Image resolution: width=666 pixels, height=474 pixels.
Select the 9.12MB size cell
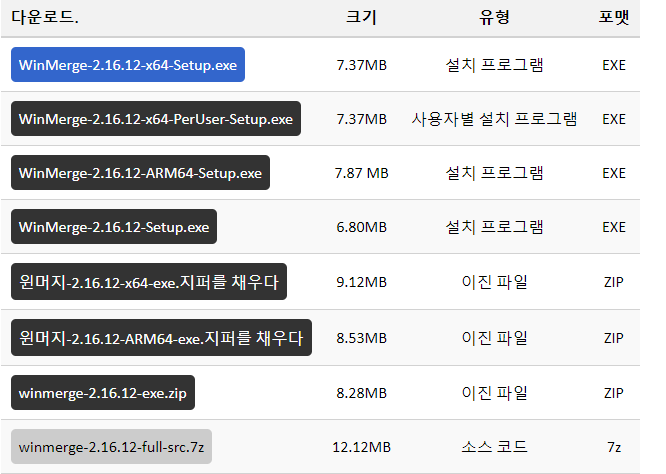[x=361, y=282]
